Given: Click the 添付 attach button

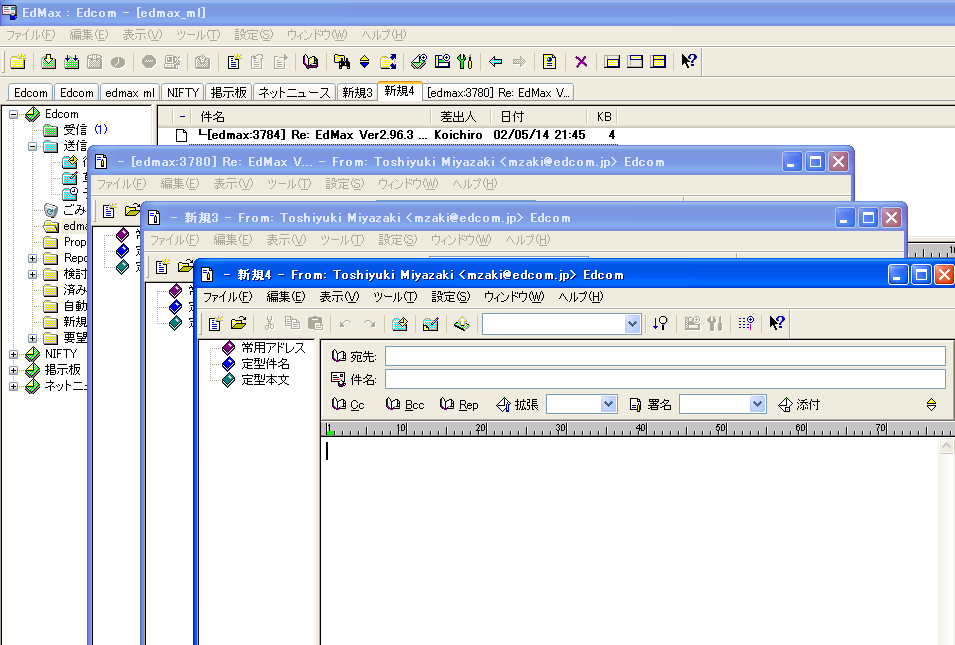Looking at the screenshot, I should 799,404.
